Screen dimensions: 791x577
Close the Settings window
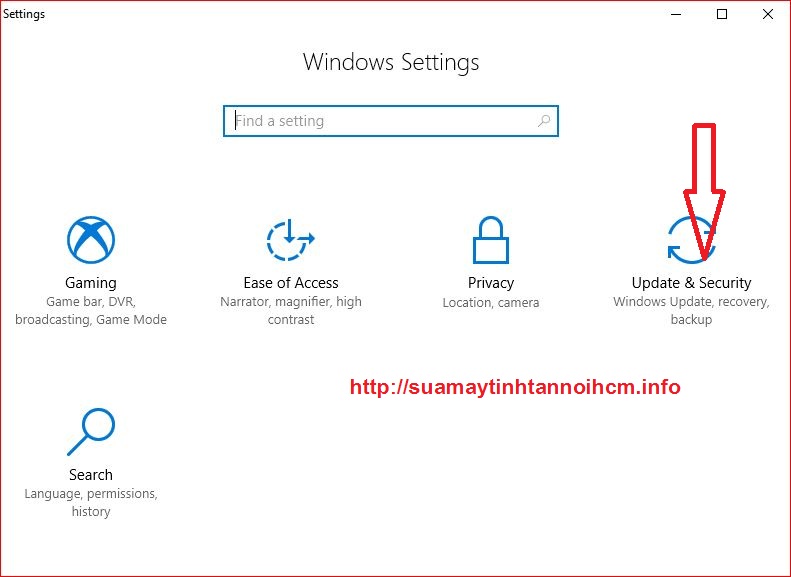click(768, 14)
